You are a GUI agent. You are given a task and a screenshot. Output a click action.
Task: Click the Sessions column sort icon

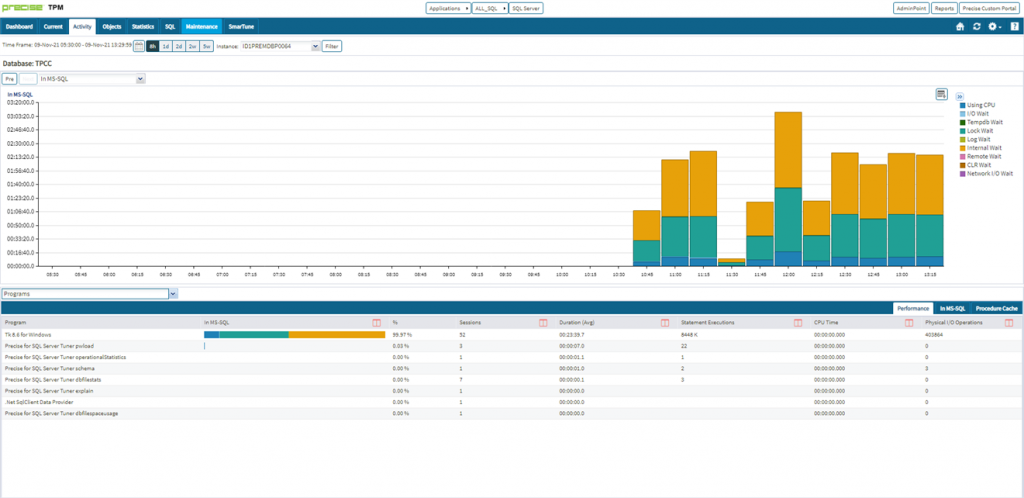543,323
